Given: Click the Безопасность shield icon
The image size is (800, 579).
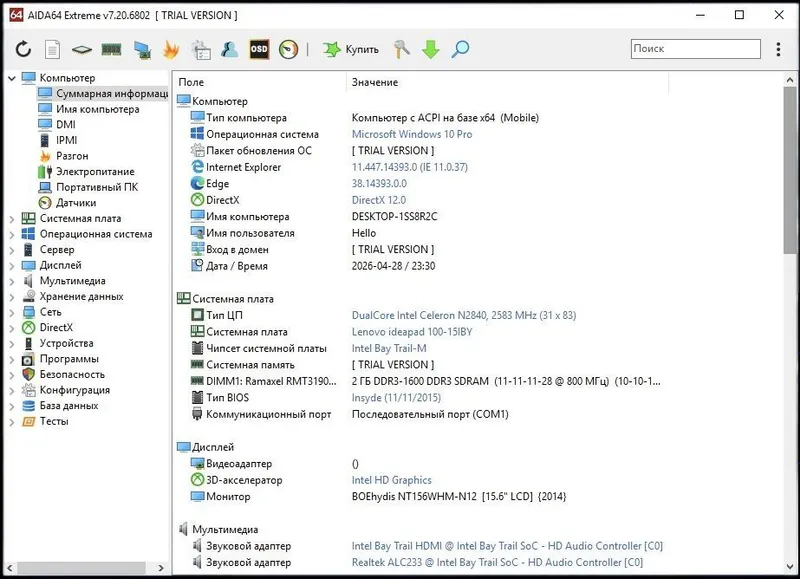Looking at the screenshot, I should (x=29, y=374).
